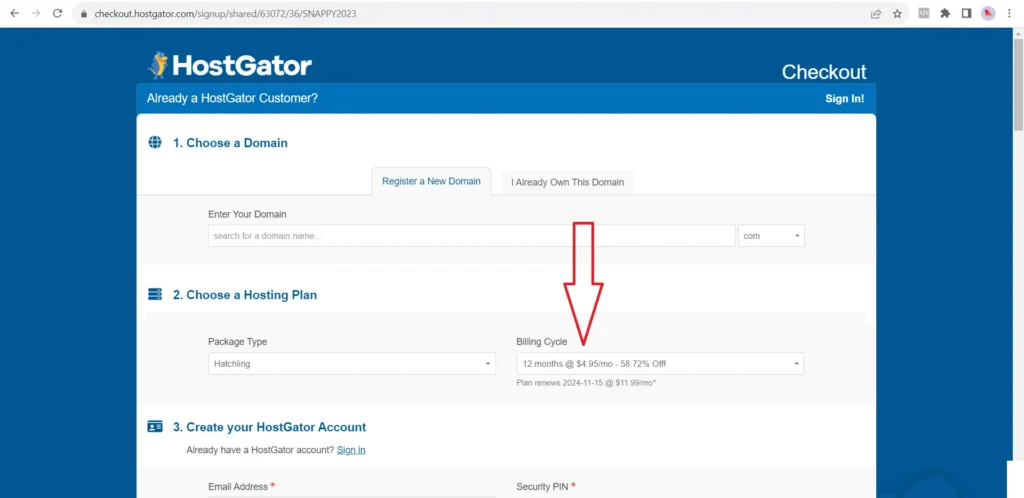1024x498 pixels.
Task: Open the Billing Cycle dropdown
Action: click(660, 364)
